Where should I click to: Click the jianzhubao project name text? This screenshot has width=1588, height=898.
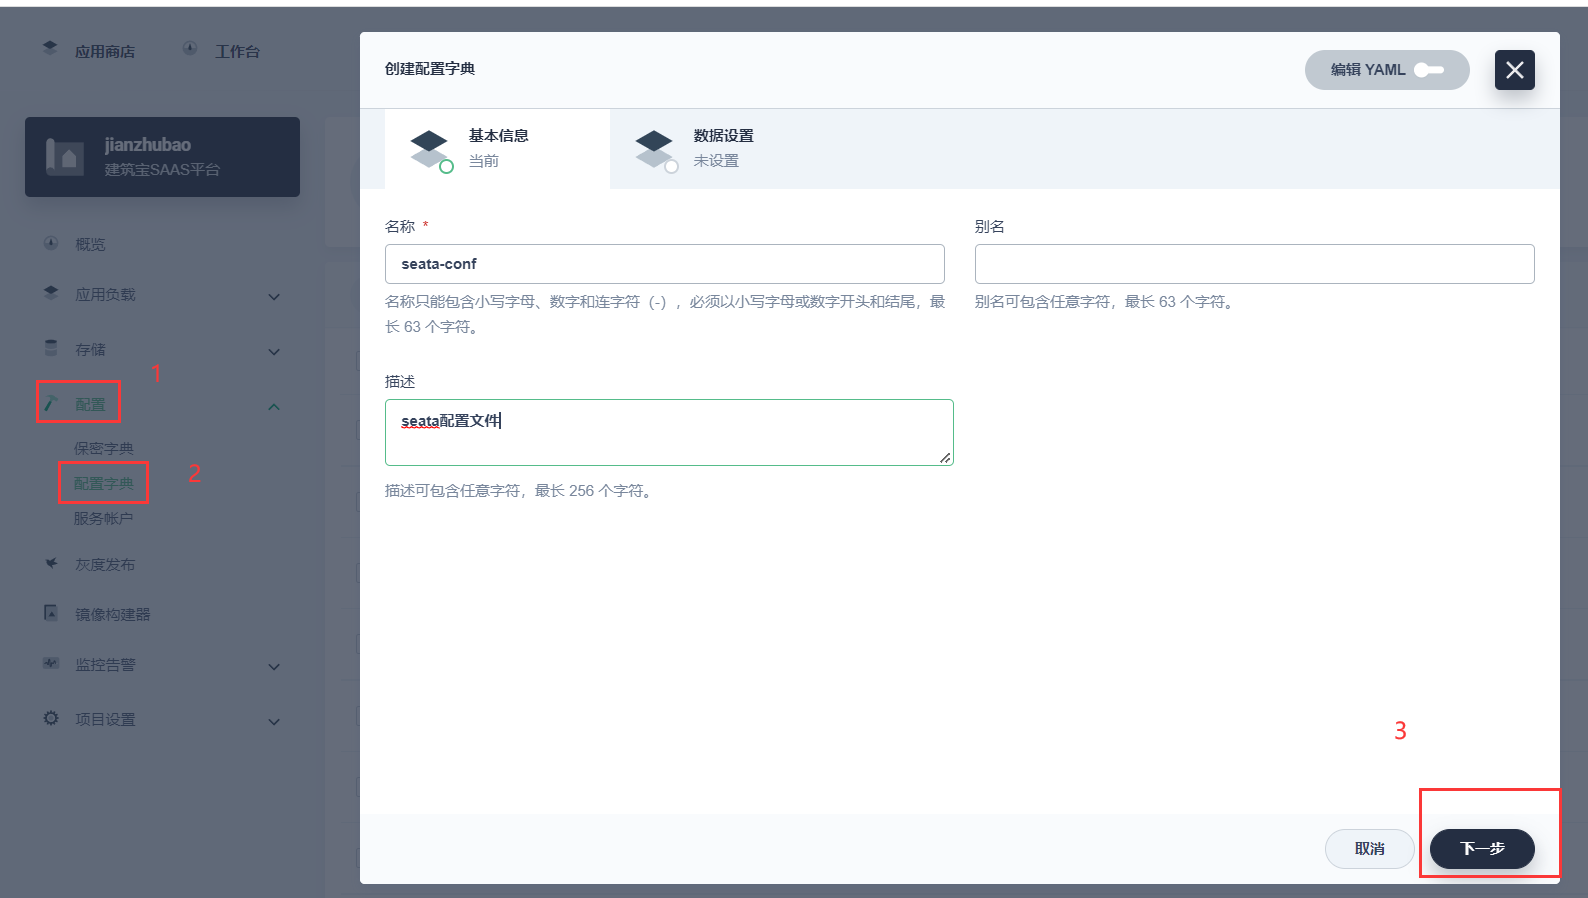tap(148, 145)
